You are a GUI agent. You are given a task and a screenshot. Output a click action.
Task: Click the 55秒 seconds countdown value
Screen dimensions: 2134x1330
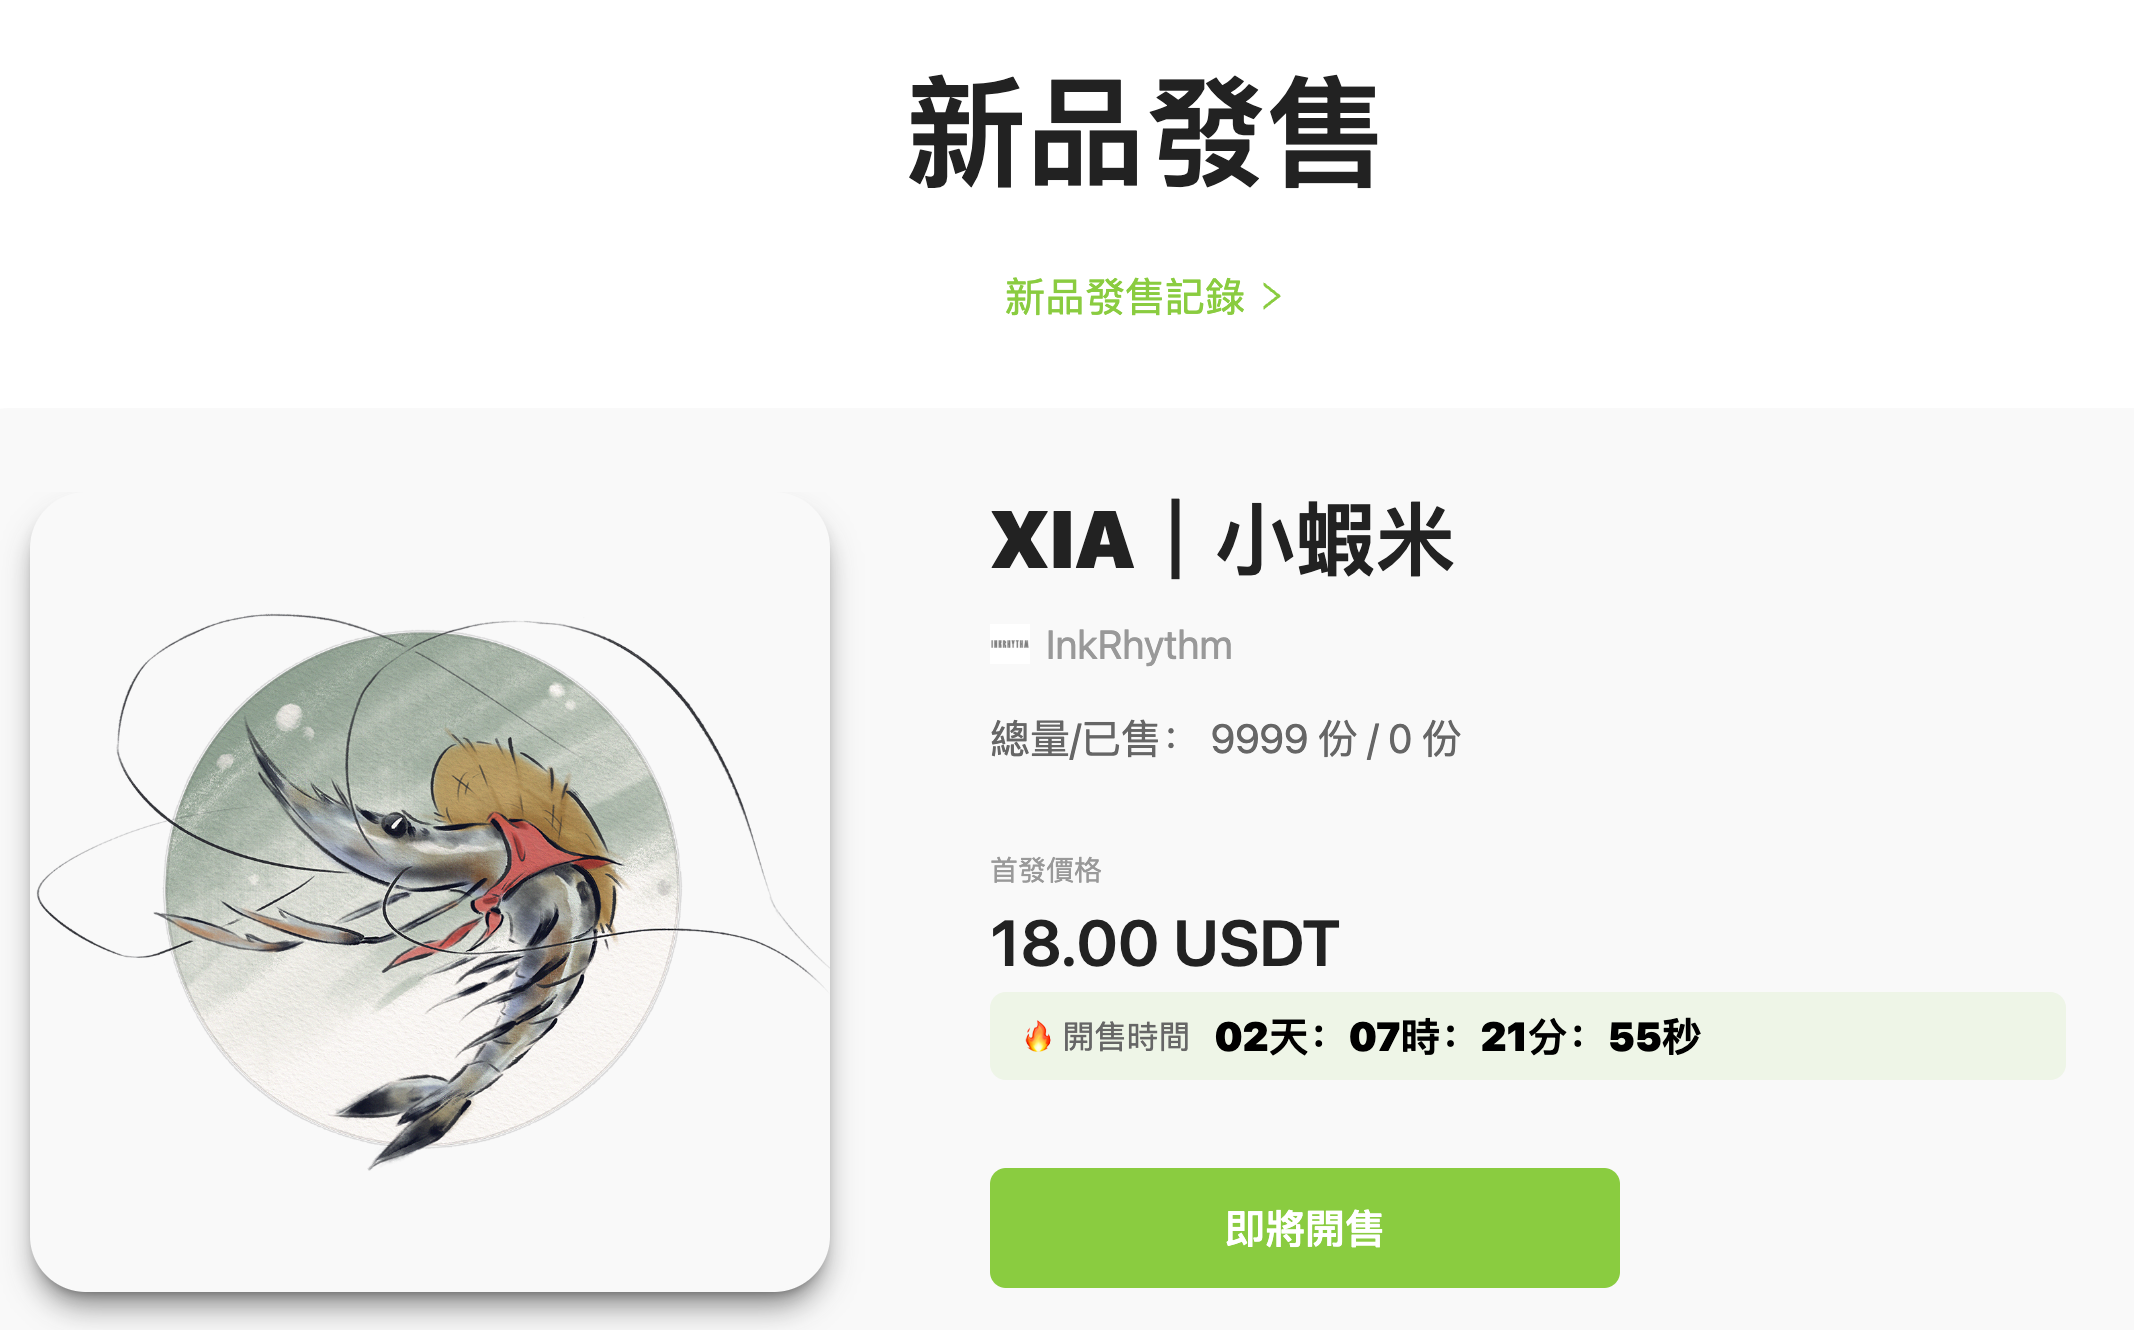[1654, 1037]
